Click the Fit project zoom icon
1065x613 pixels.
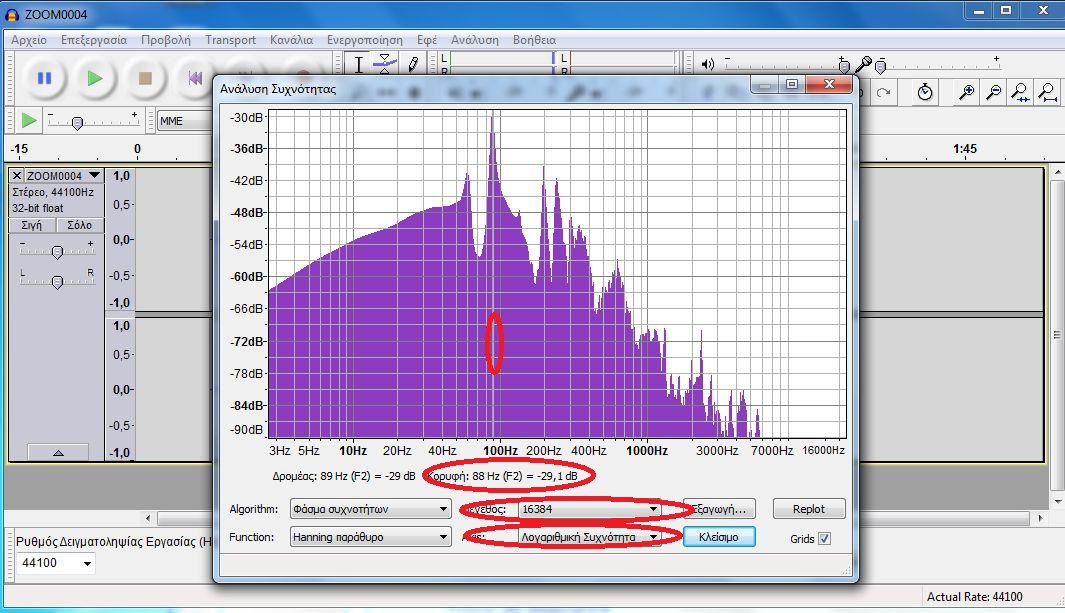tap(1048, 92)
